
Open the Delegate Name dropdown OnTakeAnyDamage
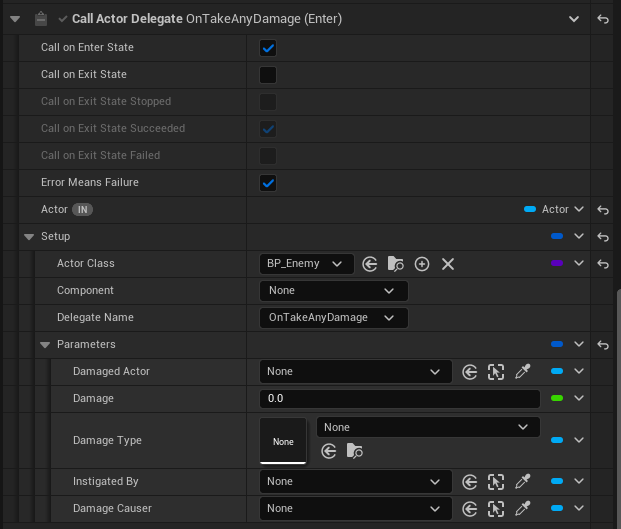[x=333, y=318]
